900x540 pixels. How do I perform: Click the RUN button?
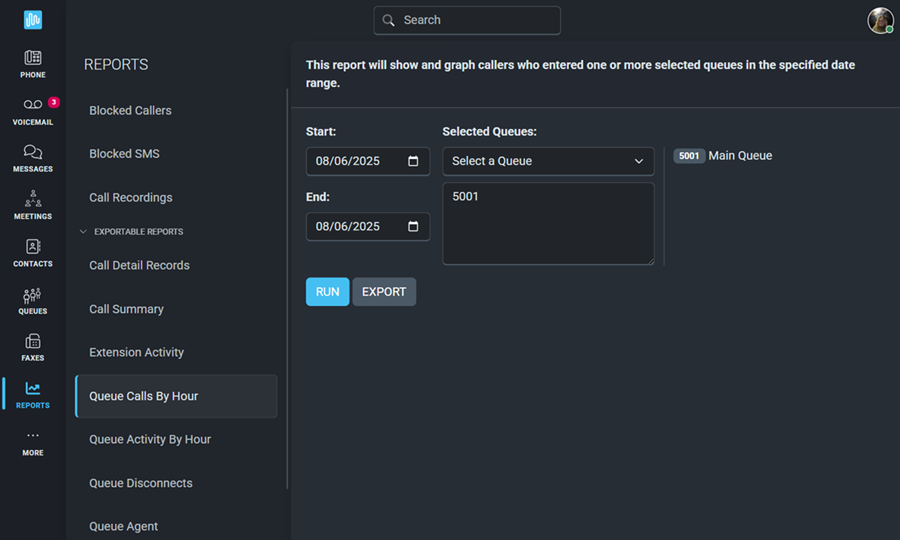[327, 292]
